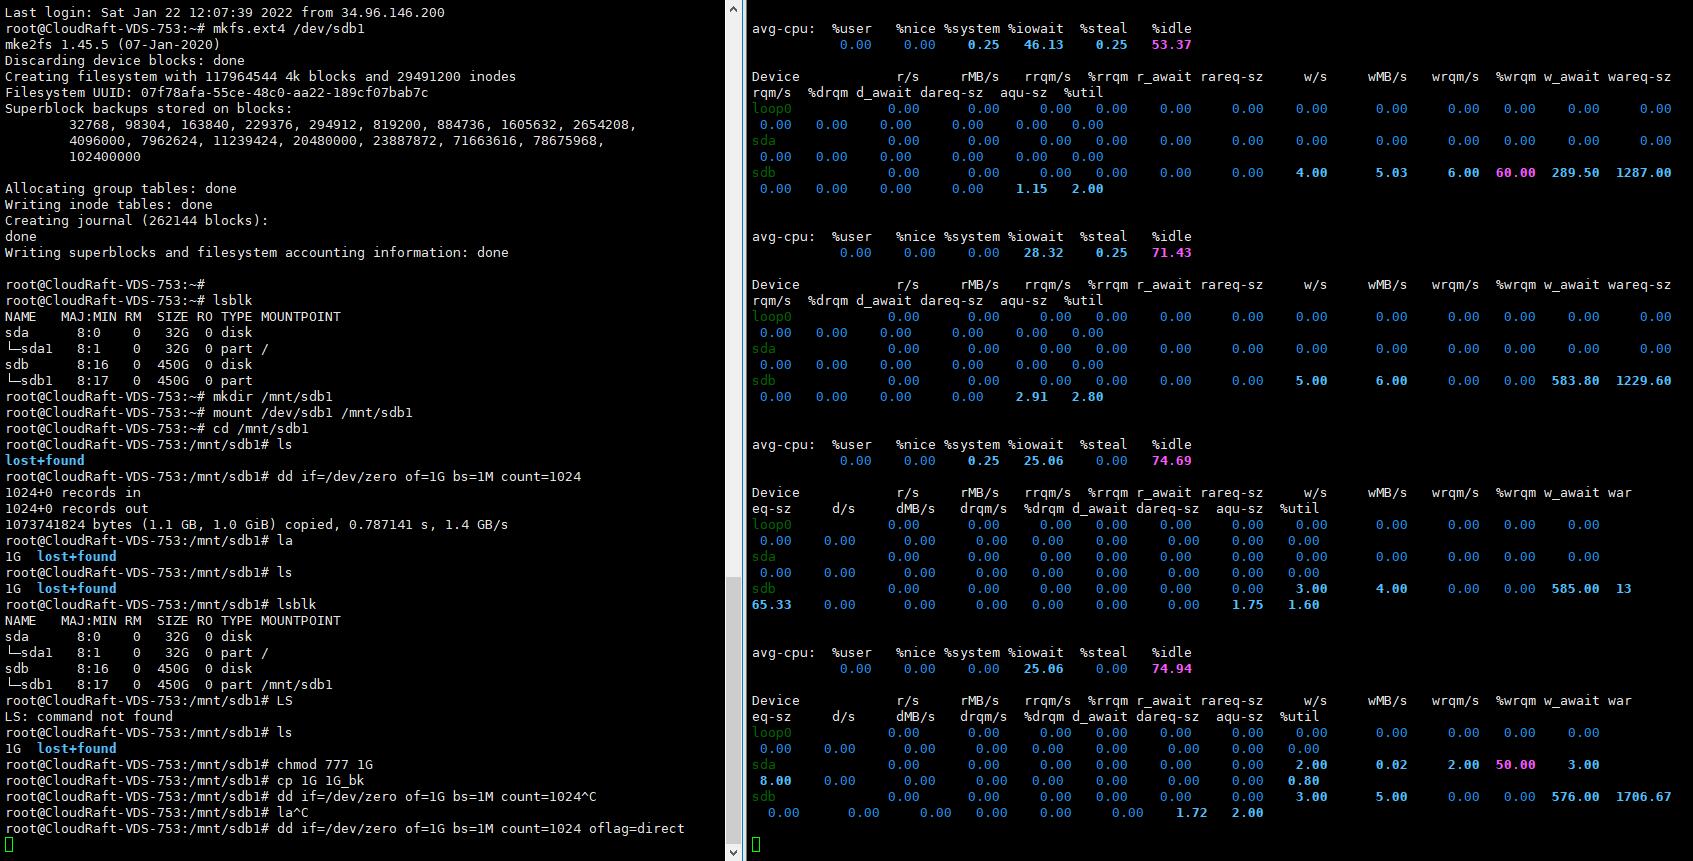Click the sdb w_await value 289.50
Viewport: 1693px width, 861px height.
(x=1576, y=173)
